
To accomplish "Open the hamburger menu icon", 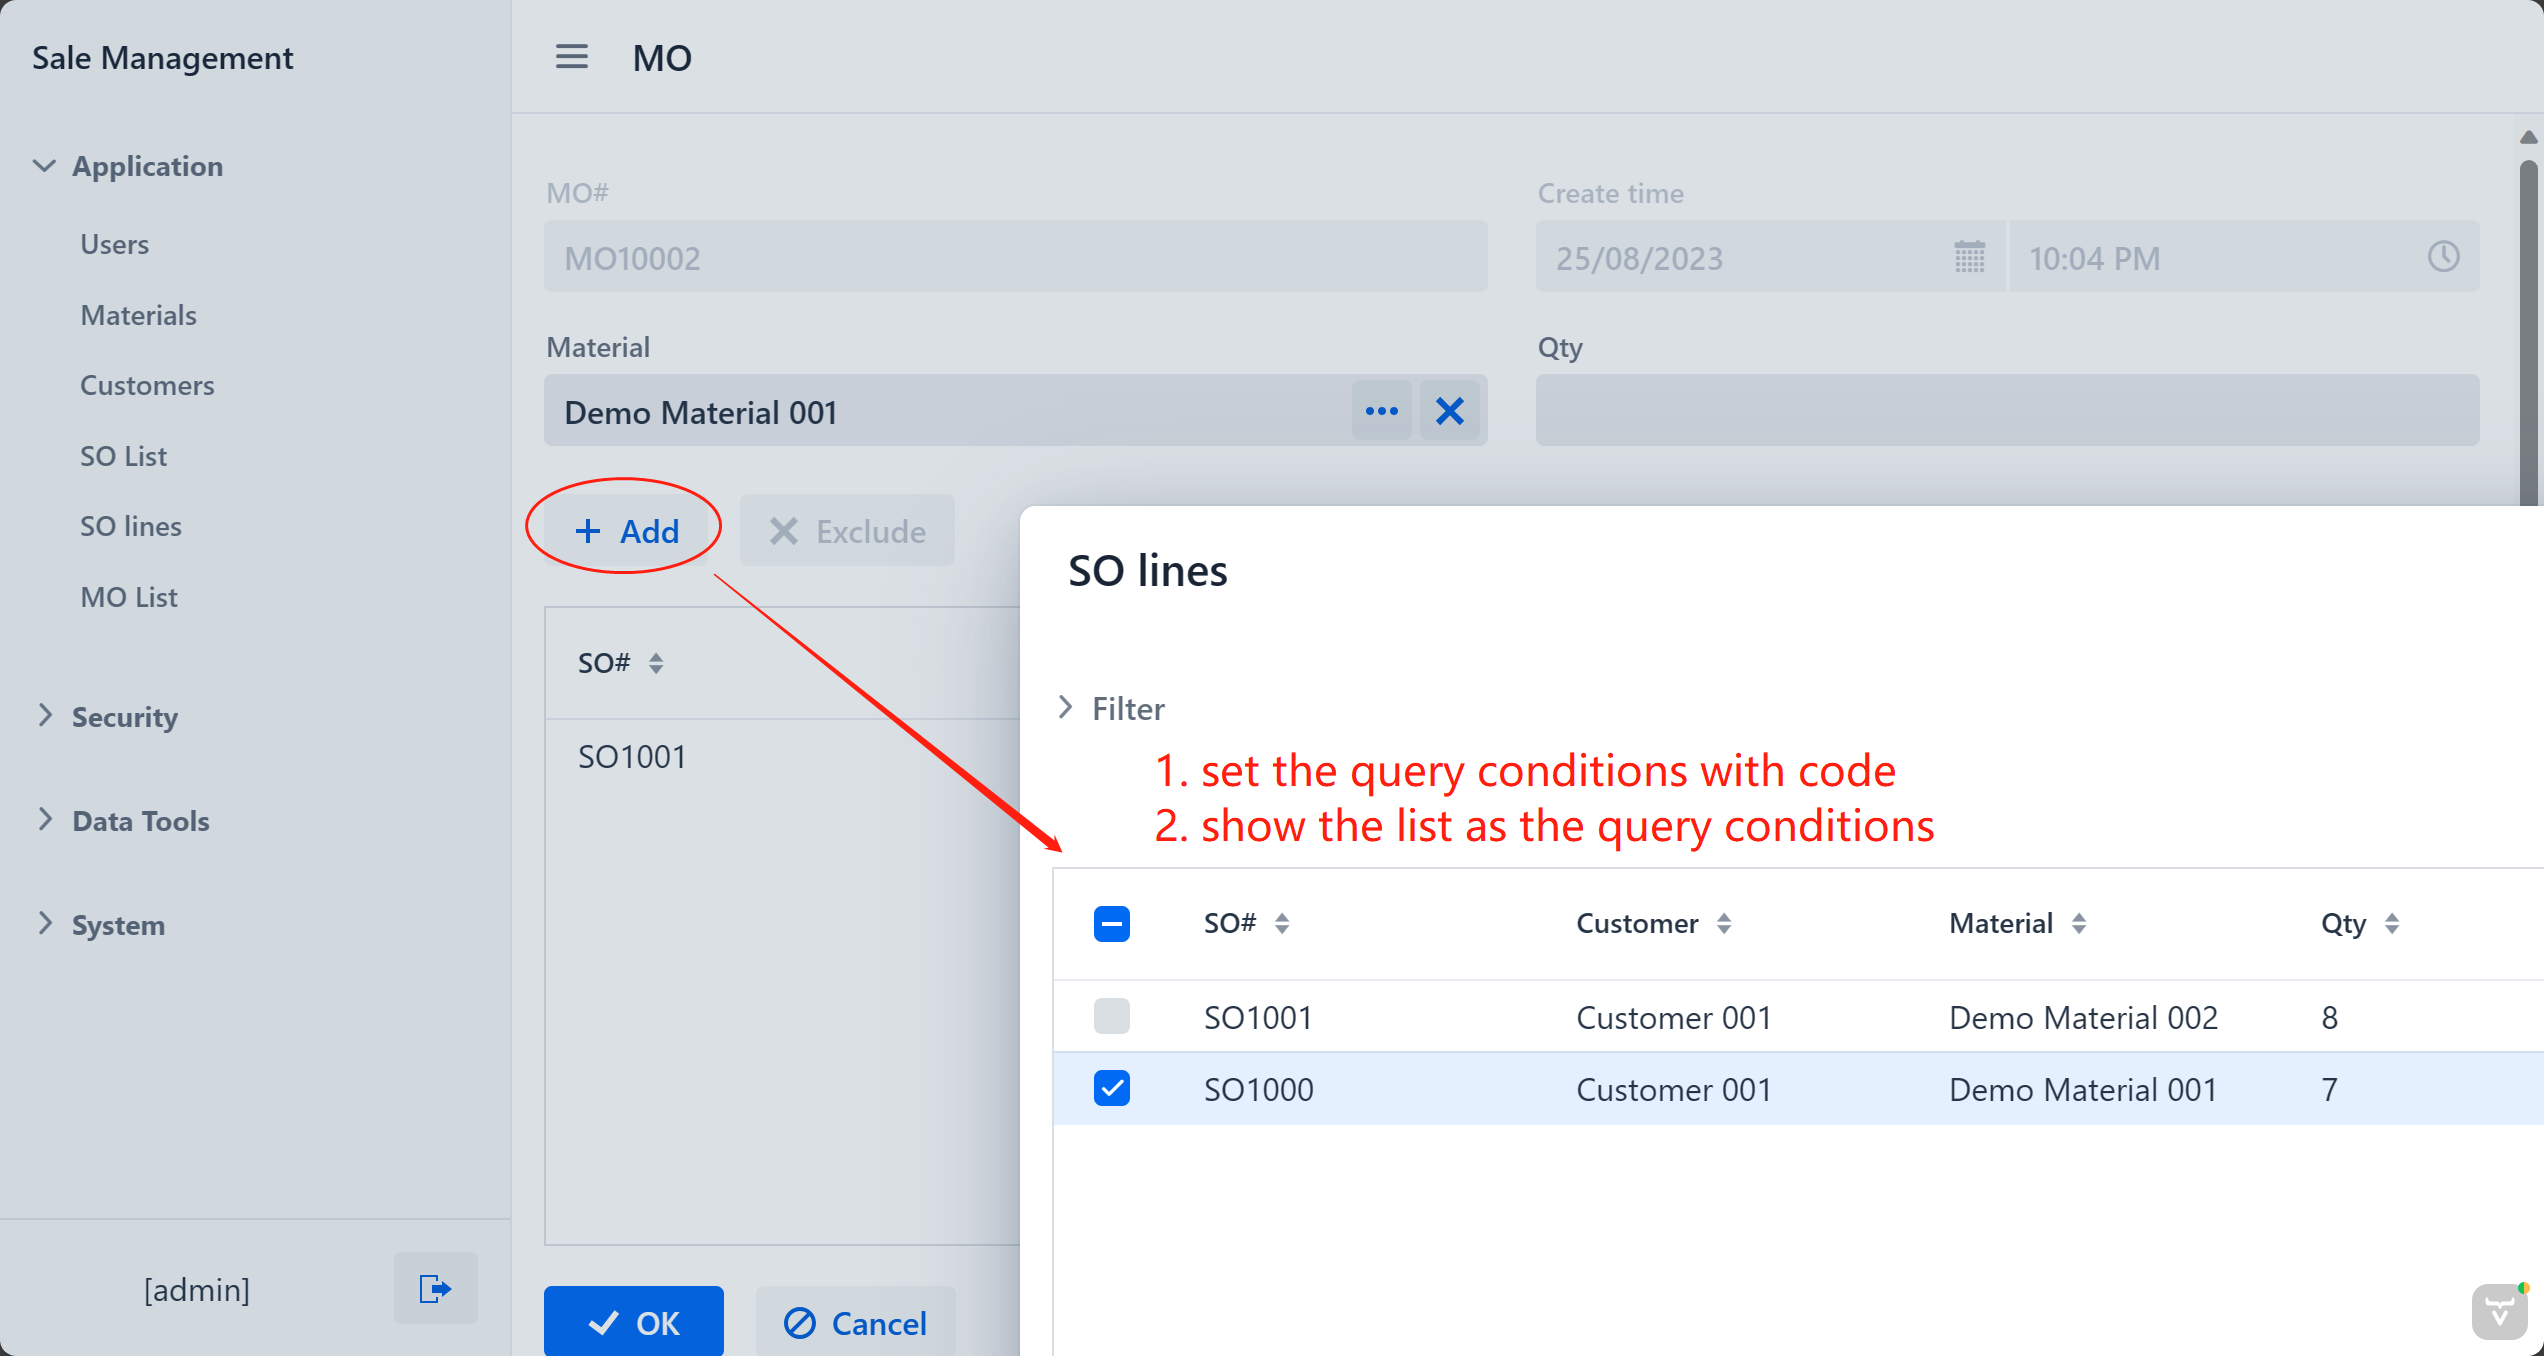I will click(x=572, y=57).
